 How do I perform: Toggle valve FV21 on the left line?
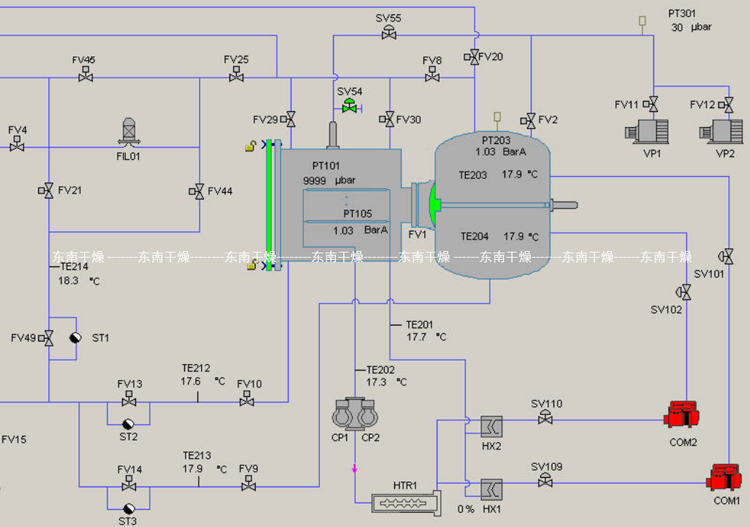pyautogui.click(x=47, y=190)
